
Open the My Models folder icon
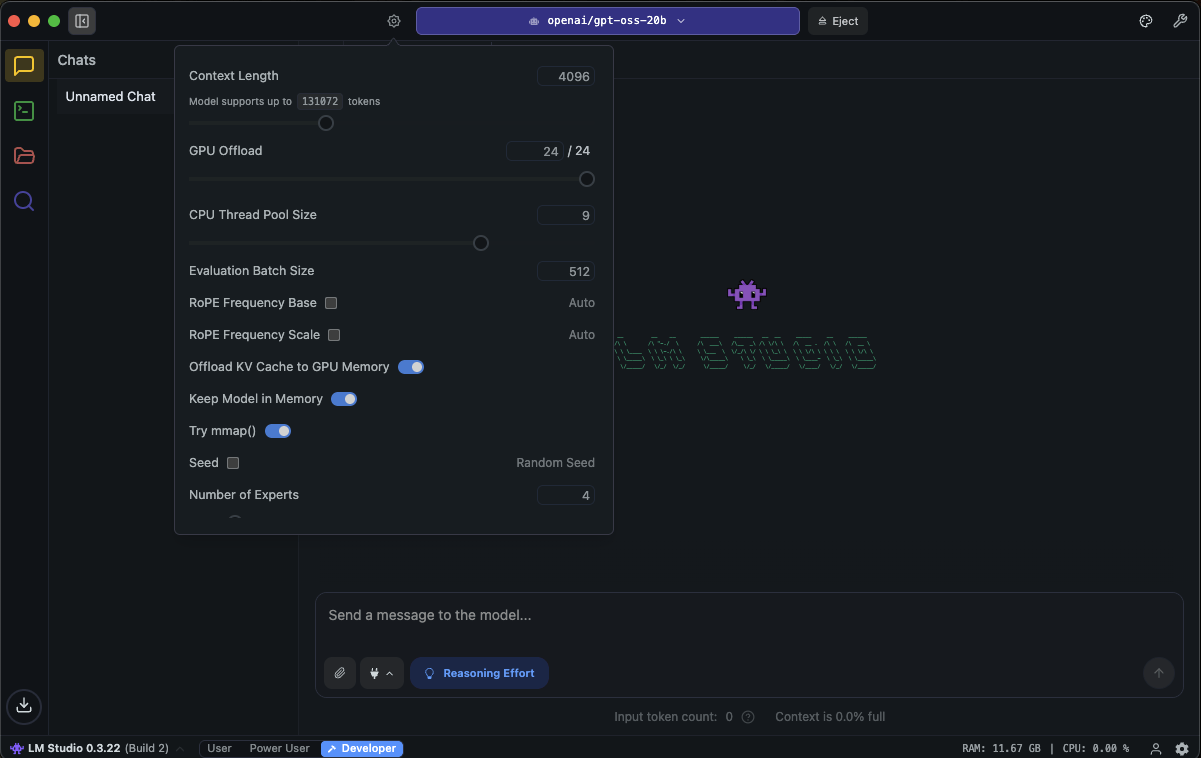(x=24, y=156)
